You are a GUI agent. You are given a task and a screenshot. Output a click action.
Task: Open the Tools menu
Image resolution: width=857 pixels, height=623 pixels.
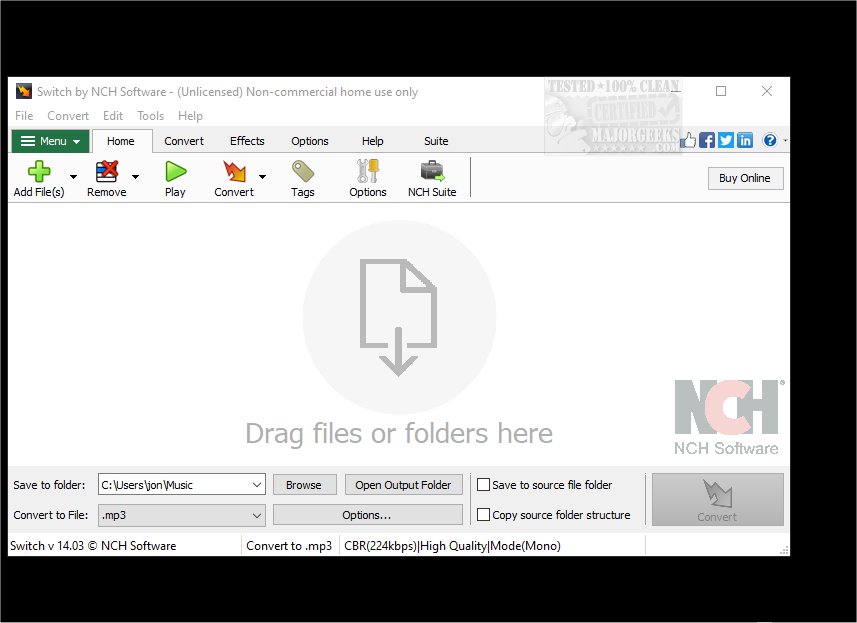pyautogui.click(x=150, y=116)
